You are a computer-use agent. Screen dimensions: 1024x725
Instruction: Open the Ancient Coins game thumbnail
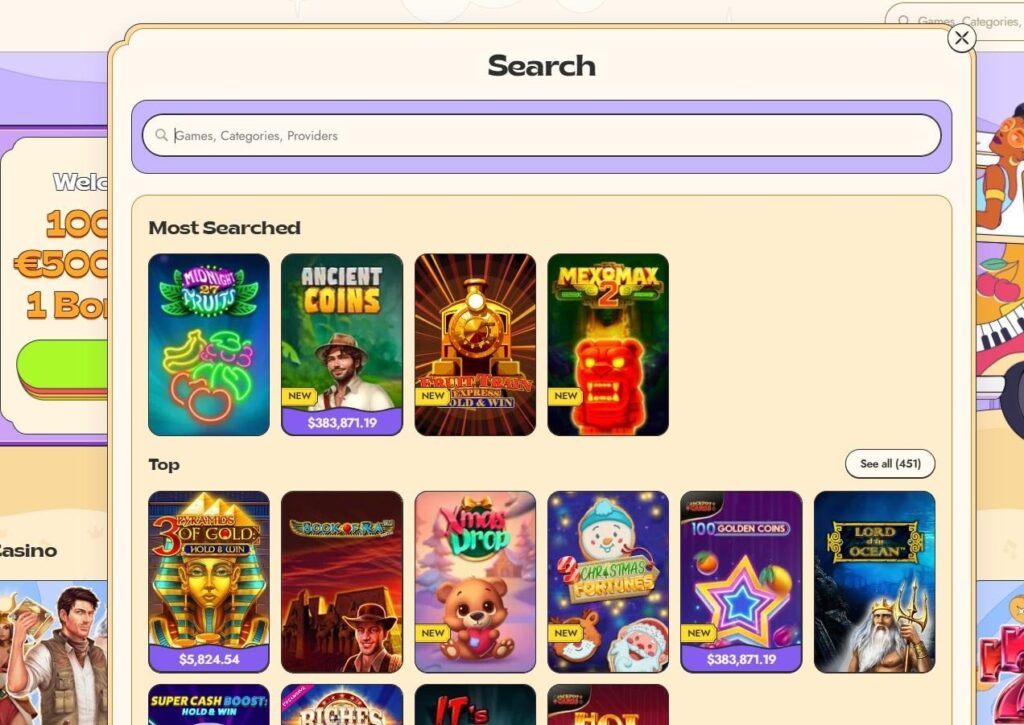click(342, 344)
